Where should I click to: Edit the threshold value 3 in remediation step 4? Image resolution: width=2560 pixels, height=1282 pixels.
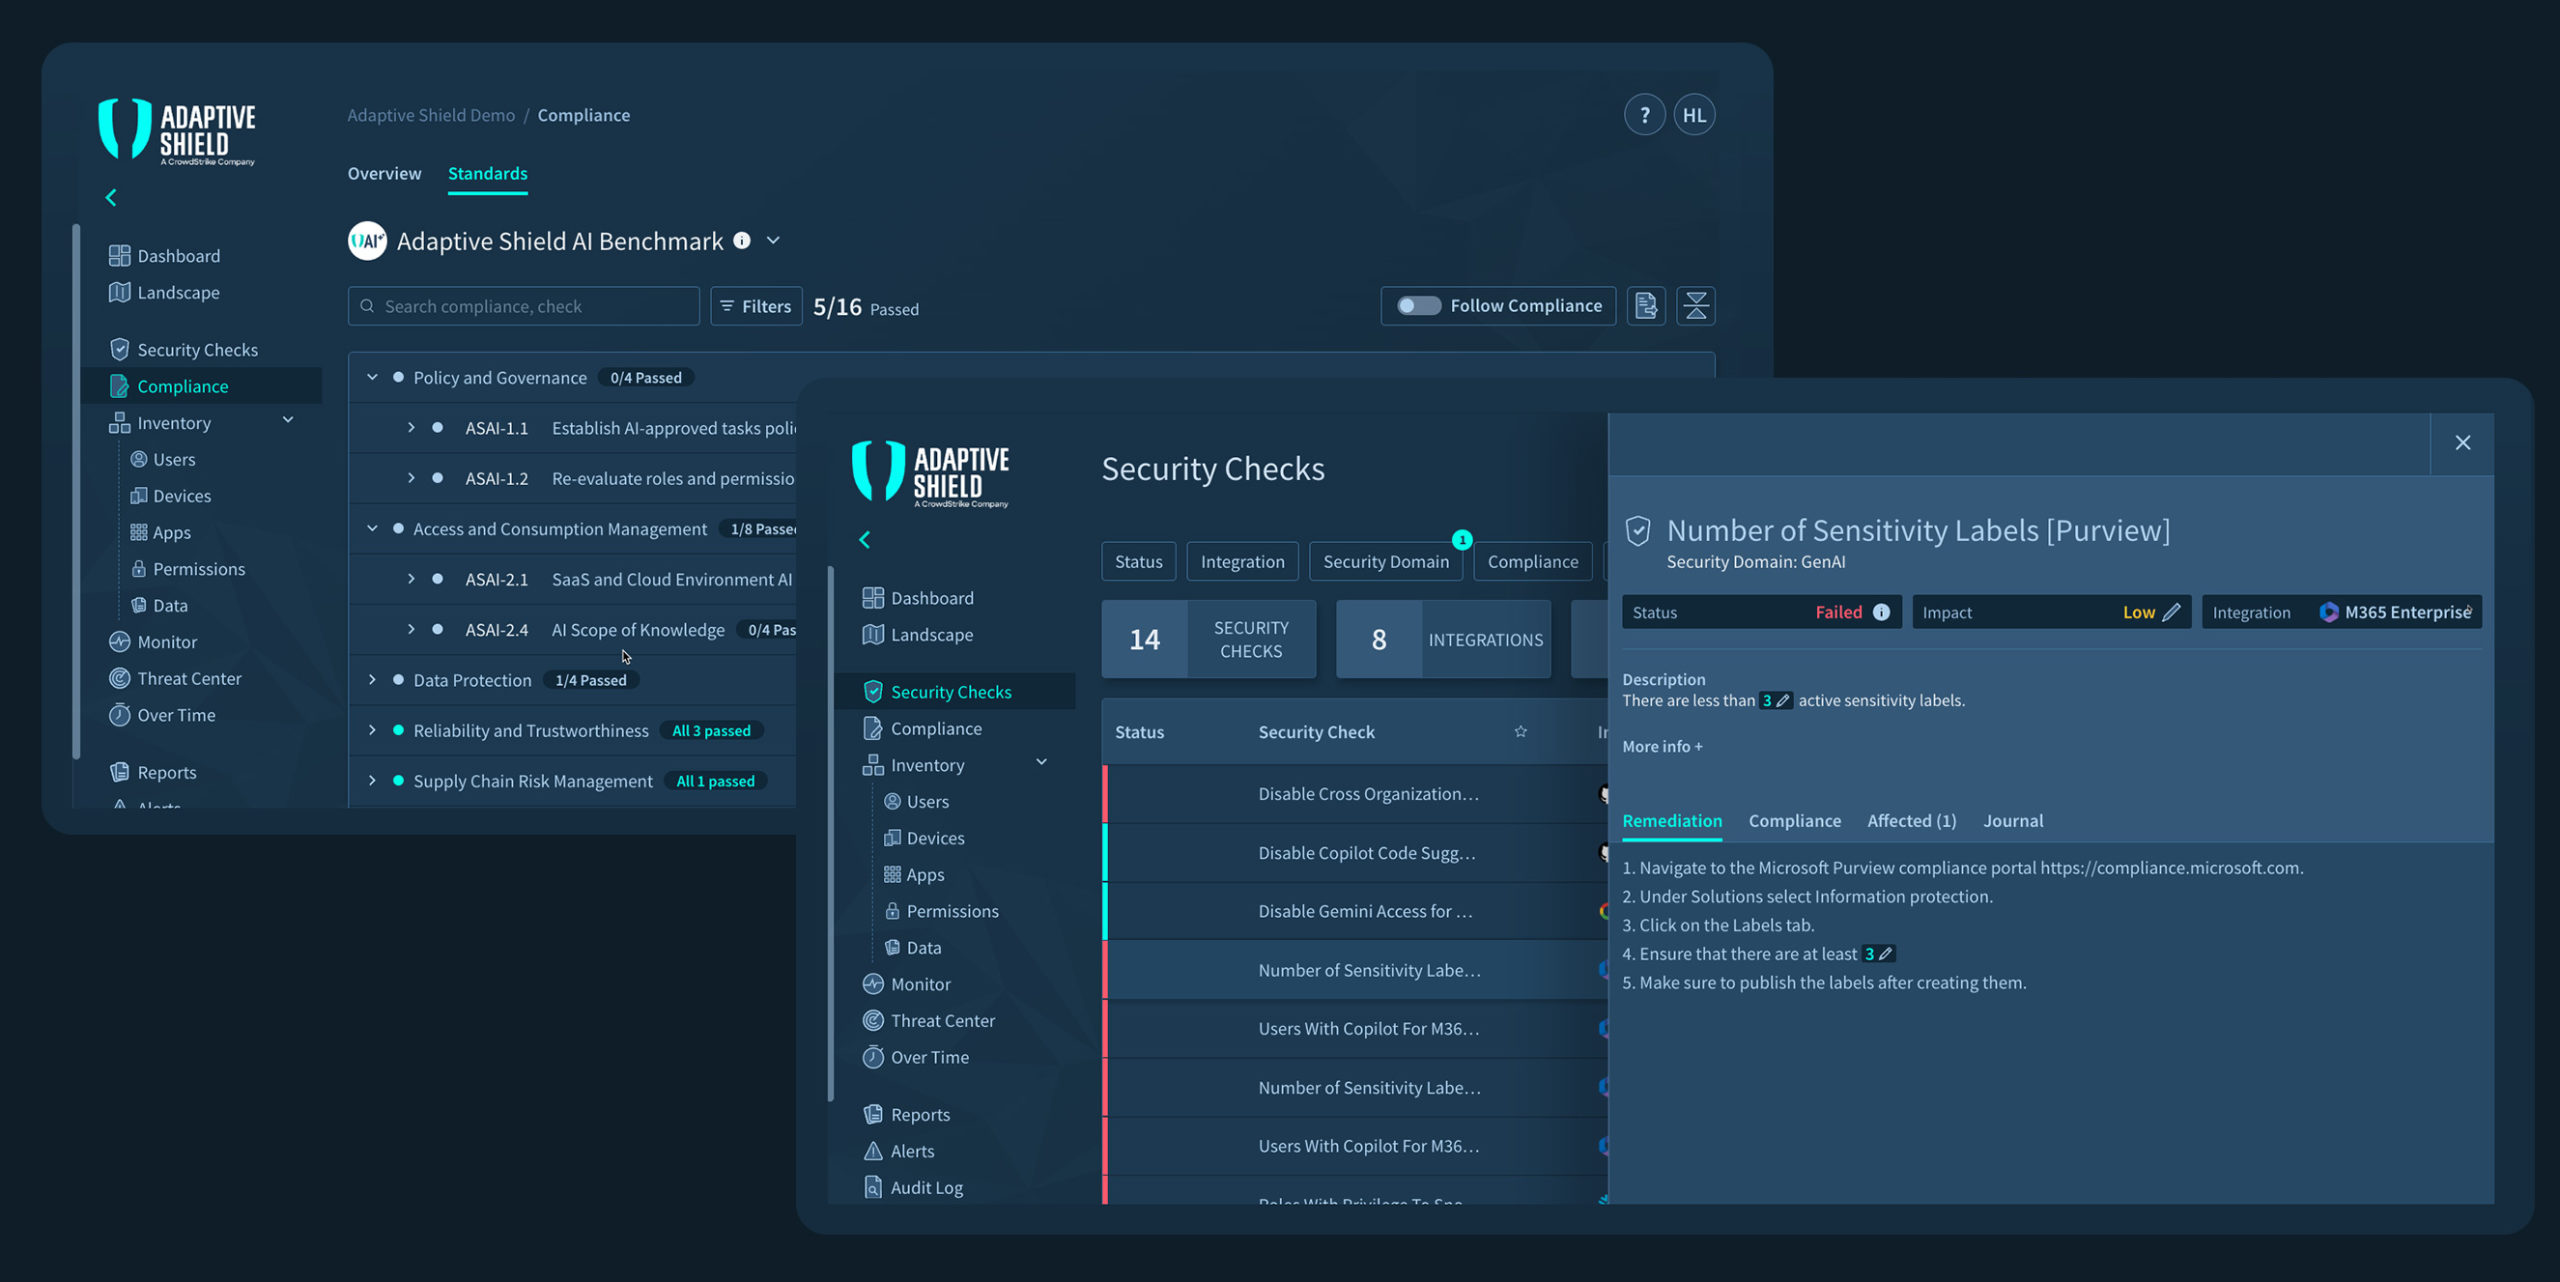click(x=1879, y=954)
